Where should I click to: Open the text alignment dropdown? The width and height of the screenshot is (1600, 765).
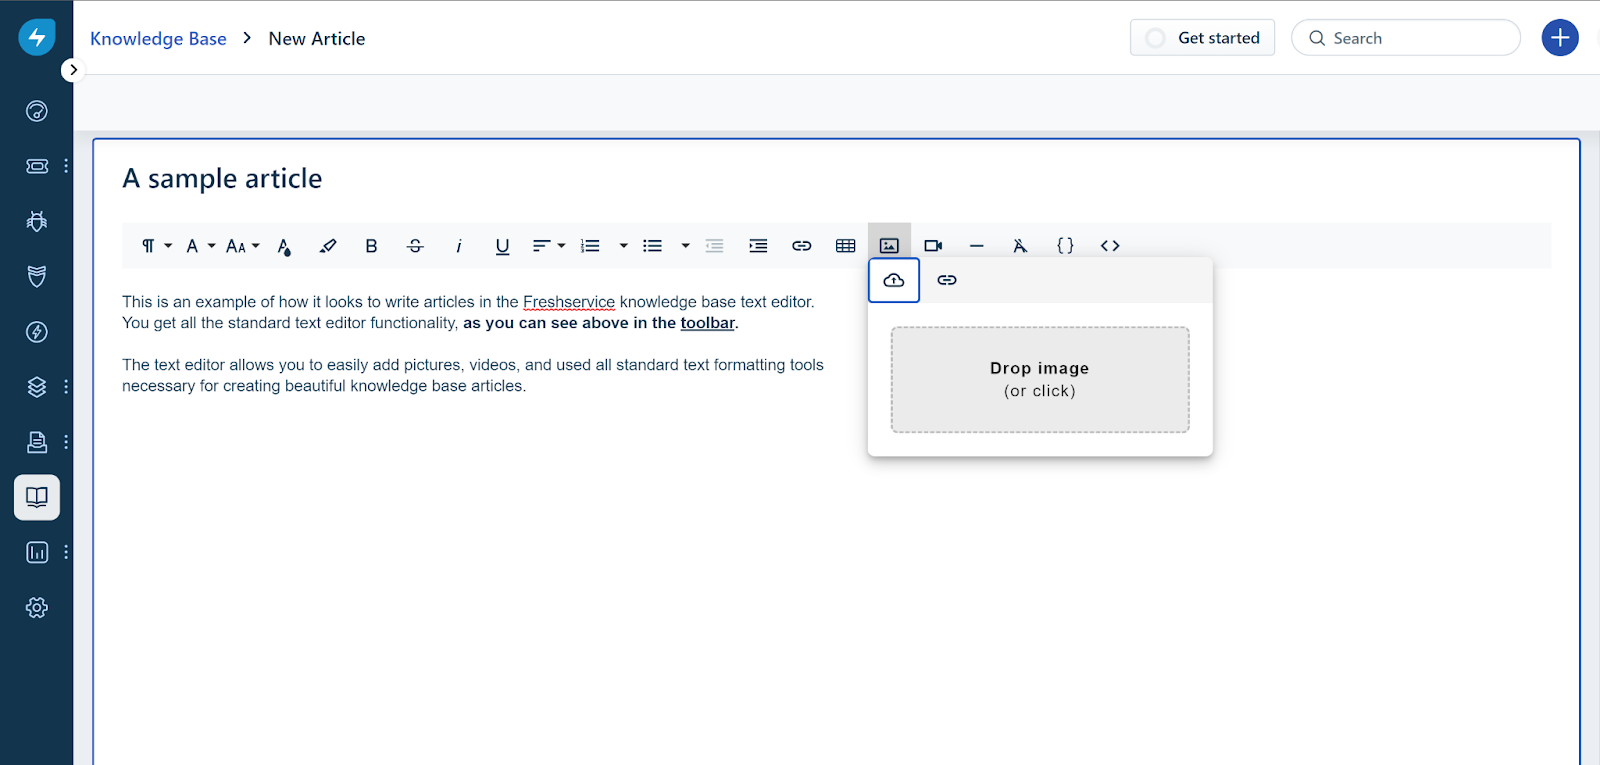(548, 246)
